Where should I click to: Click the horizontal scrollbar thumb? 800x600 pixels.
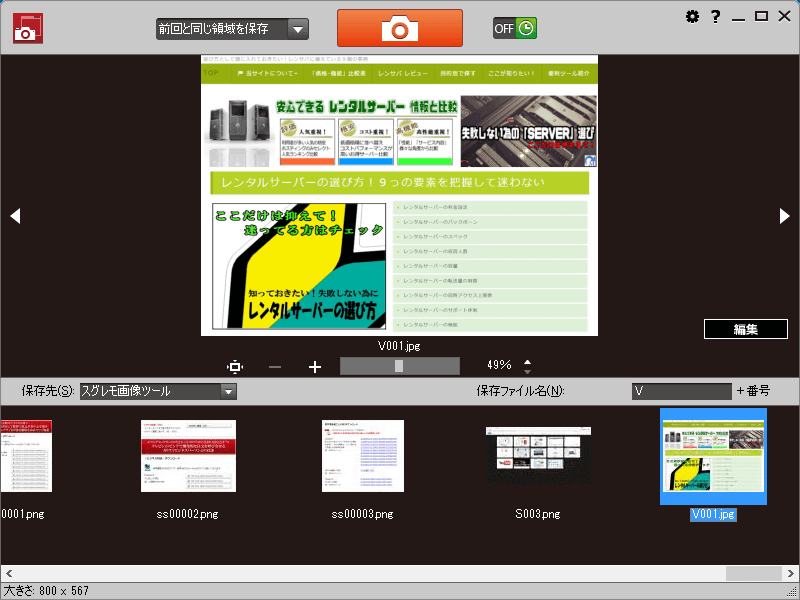click(x=754, y=573)
